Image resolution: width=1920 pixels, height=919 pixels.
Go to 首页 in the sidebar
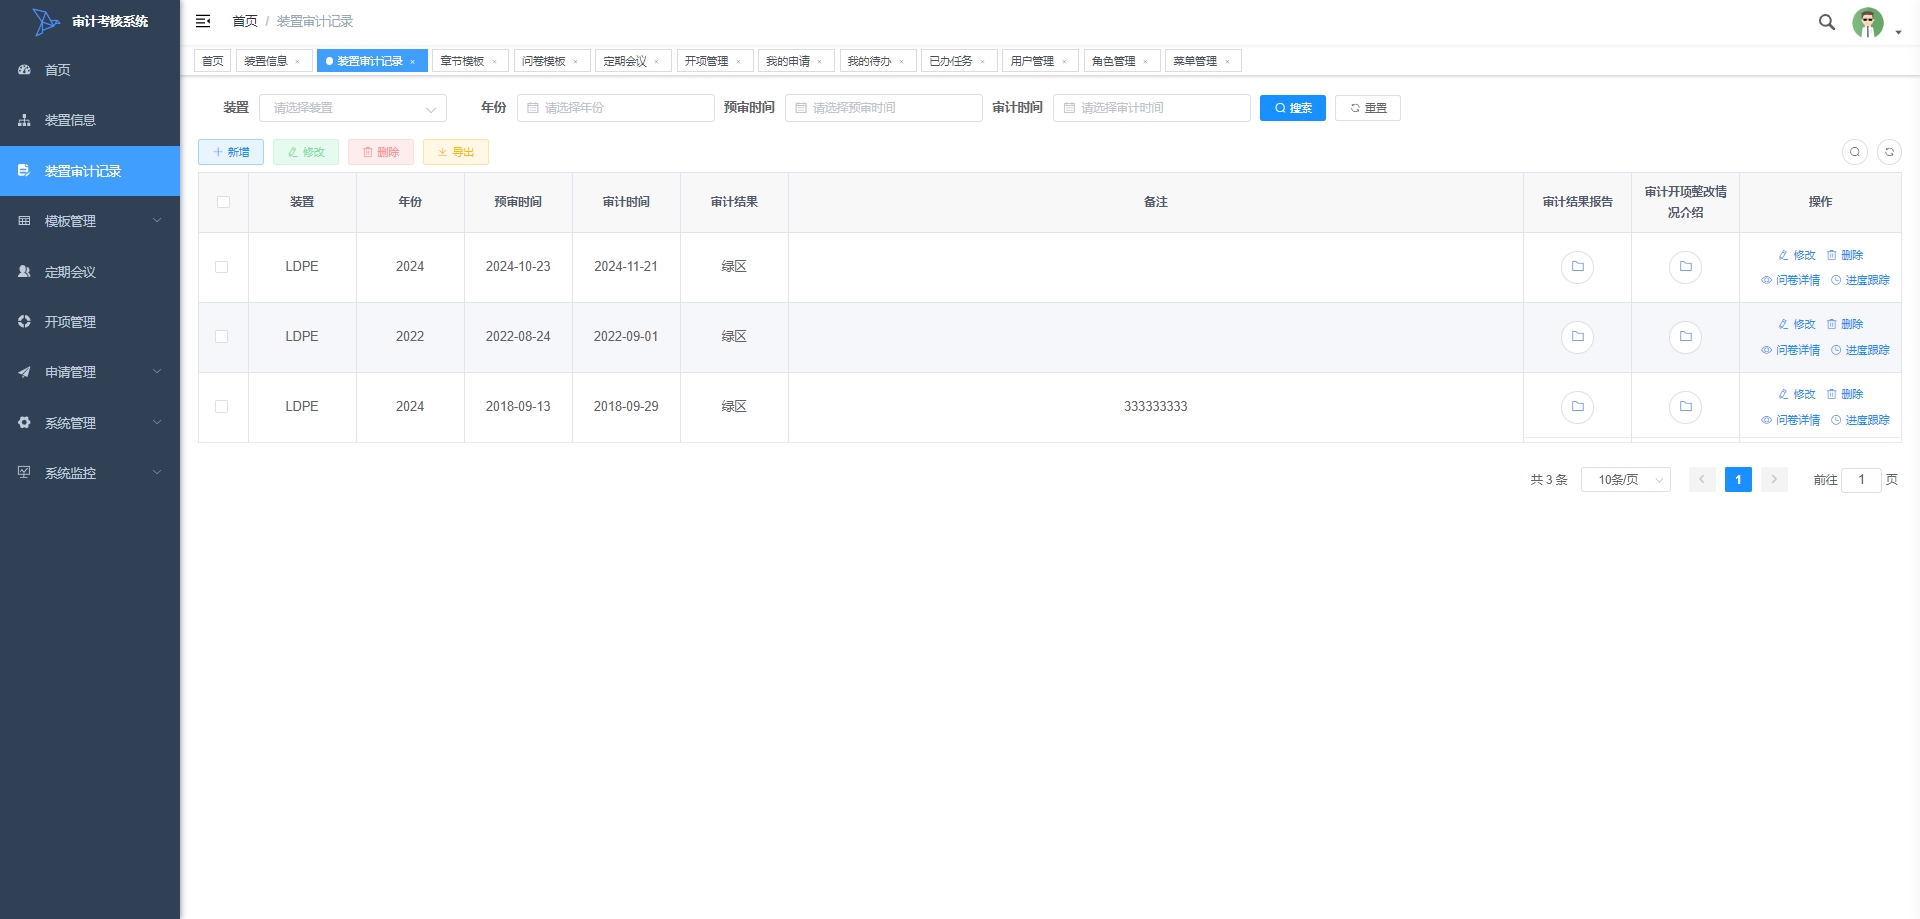[90, 70]
